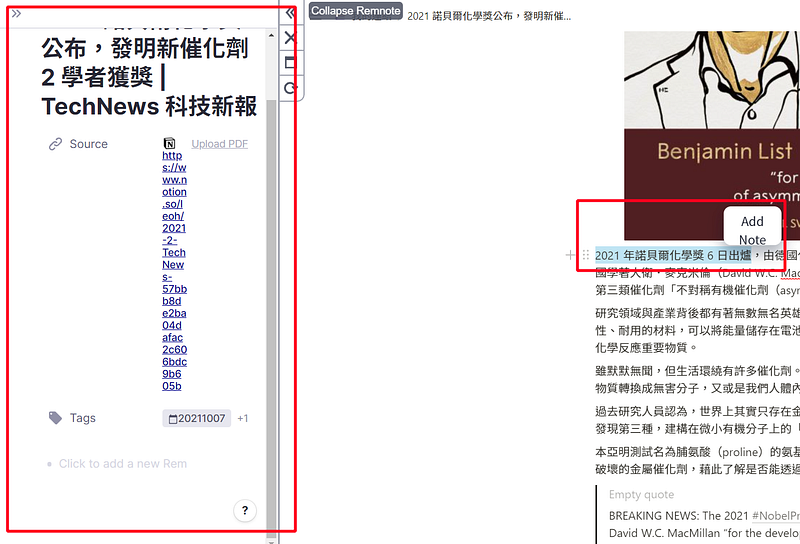Click the Source property label
This screenshot has height=544, width=800.
pos(89,144)
